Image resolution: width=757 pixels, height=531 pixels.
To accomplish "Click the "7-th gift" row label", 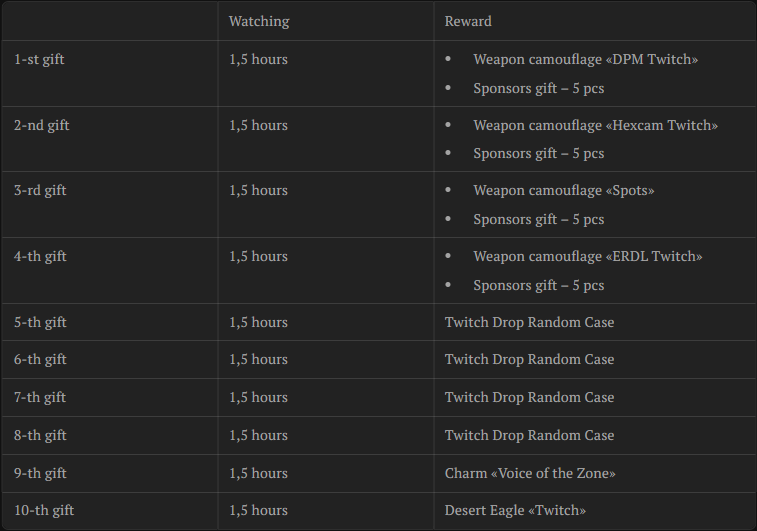I will (x=40, y=397).
